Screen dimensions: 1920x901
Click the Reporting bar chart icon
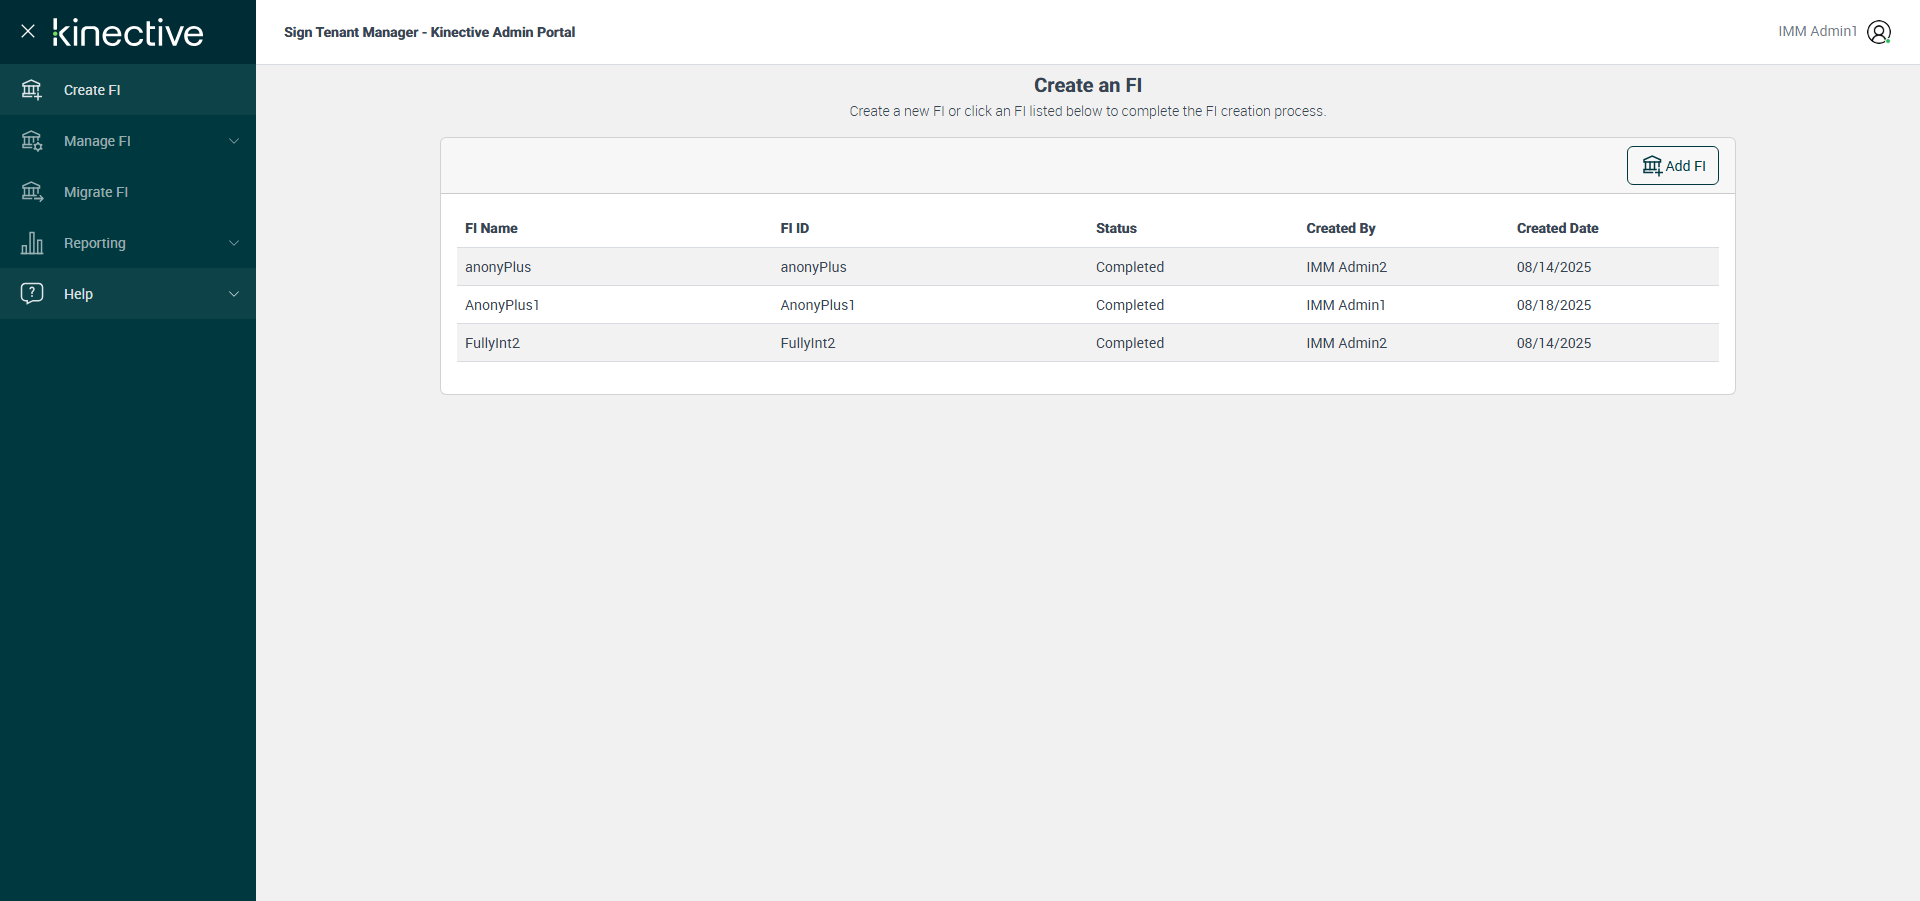(x=32, y=243)
